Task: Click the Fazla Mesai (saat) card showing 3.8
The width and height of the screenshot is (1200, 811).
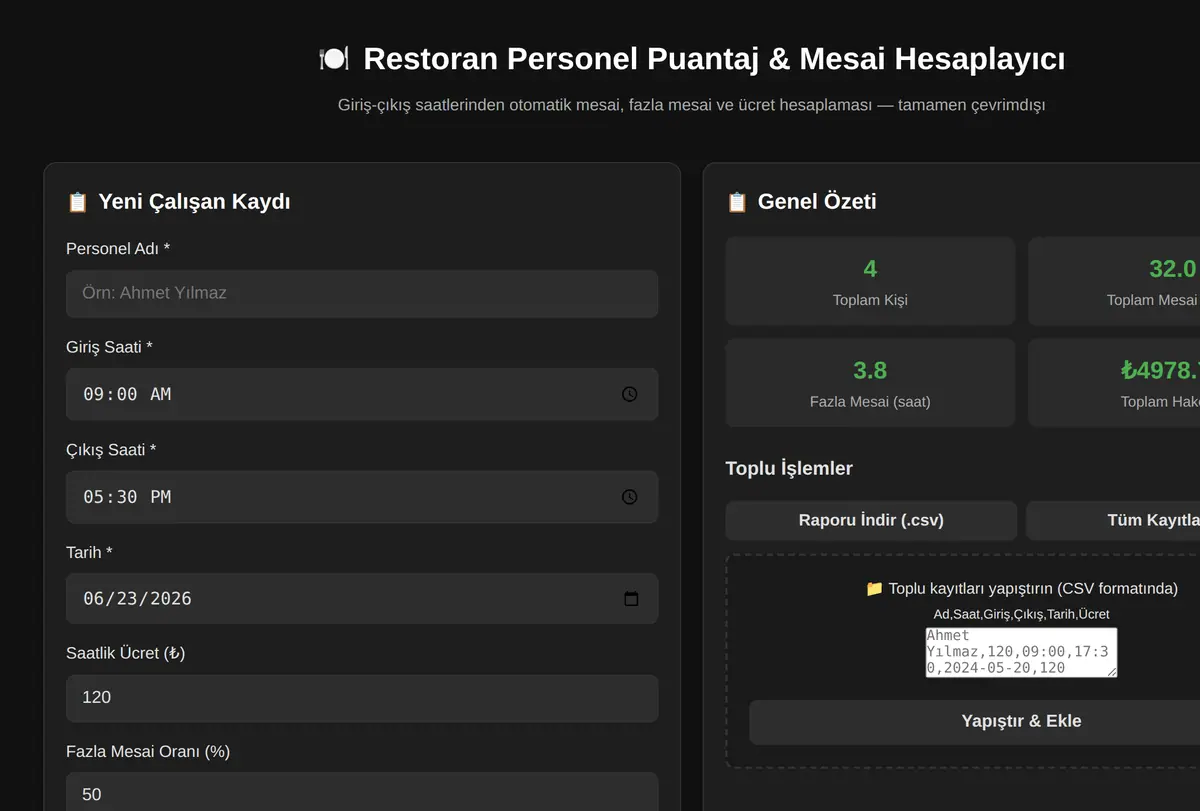Action: click(870, 383)
